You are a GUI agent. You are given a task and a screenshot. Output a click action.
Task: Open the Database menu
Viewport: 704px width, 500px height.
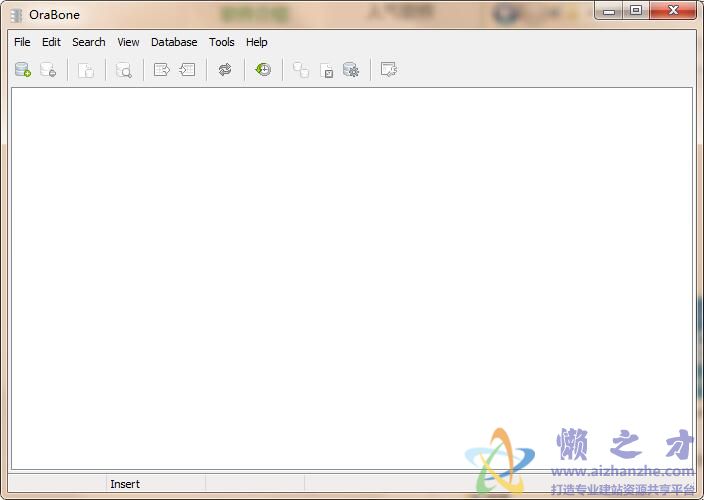[174, 42]
